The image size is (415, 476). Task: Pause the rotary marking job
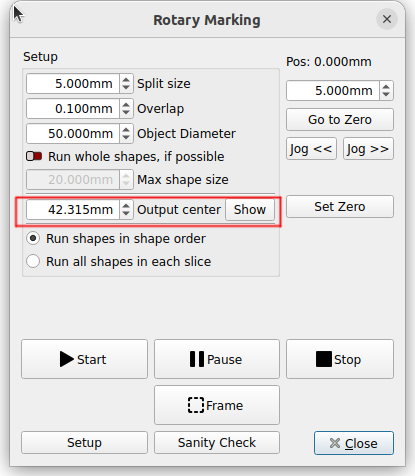pyautogui.click(x=217, y=359)
